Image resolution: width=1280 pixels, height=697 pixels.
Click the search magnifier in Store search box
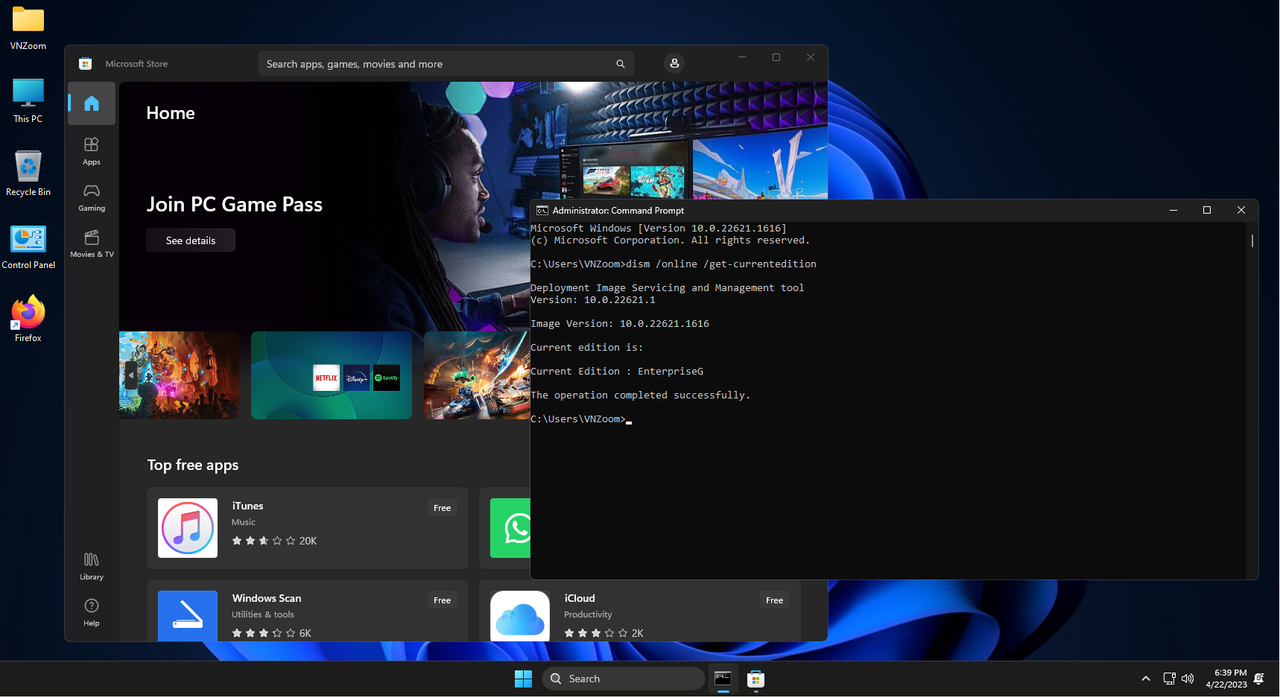620,64
